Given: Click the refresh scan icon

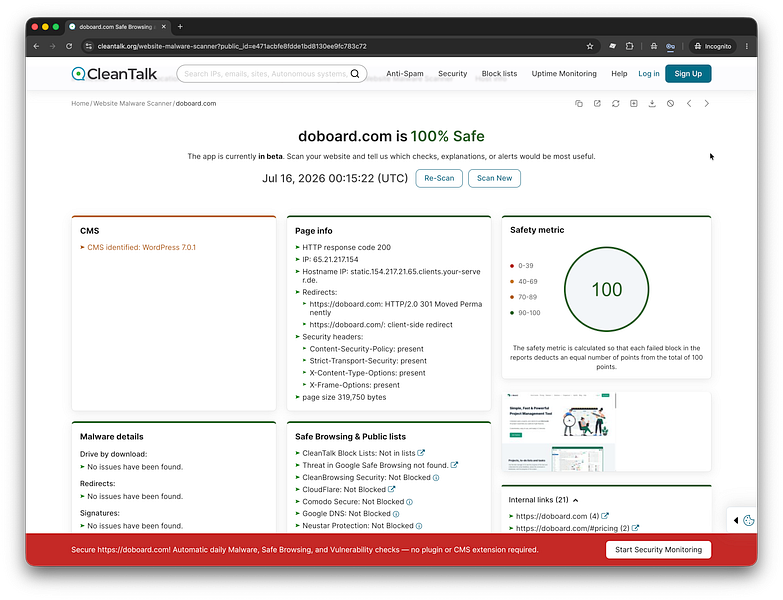Looking at the screenshot, I should pos(616,103).
